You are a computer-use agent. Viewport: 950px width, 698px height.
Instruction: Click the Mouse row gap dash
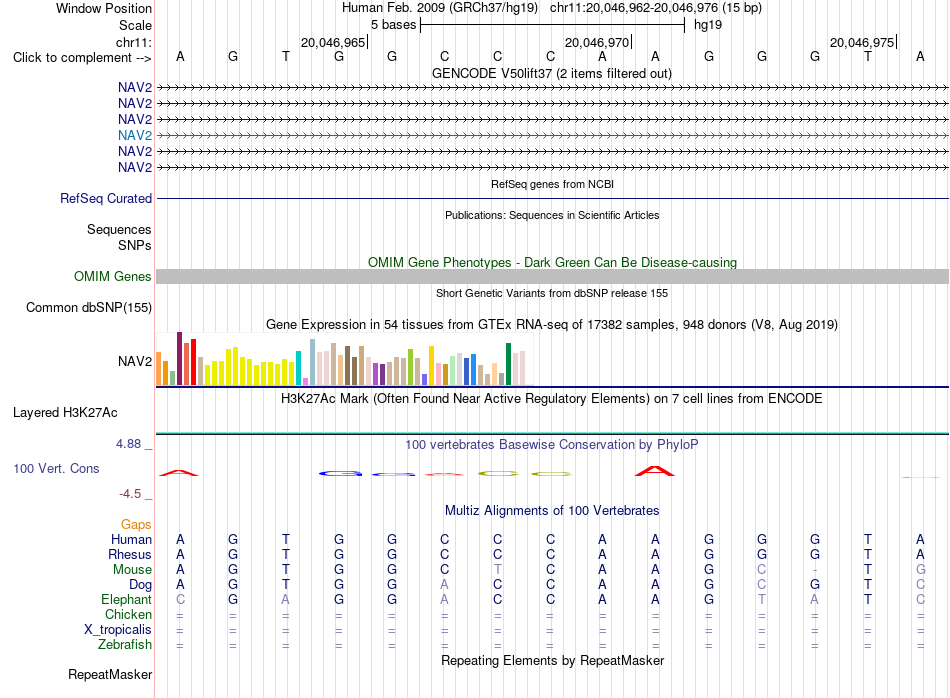pos(815,570)
